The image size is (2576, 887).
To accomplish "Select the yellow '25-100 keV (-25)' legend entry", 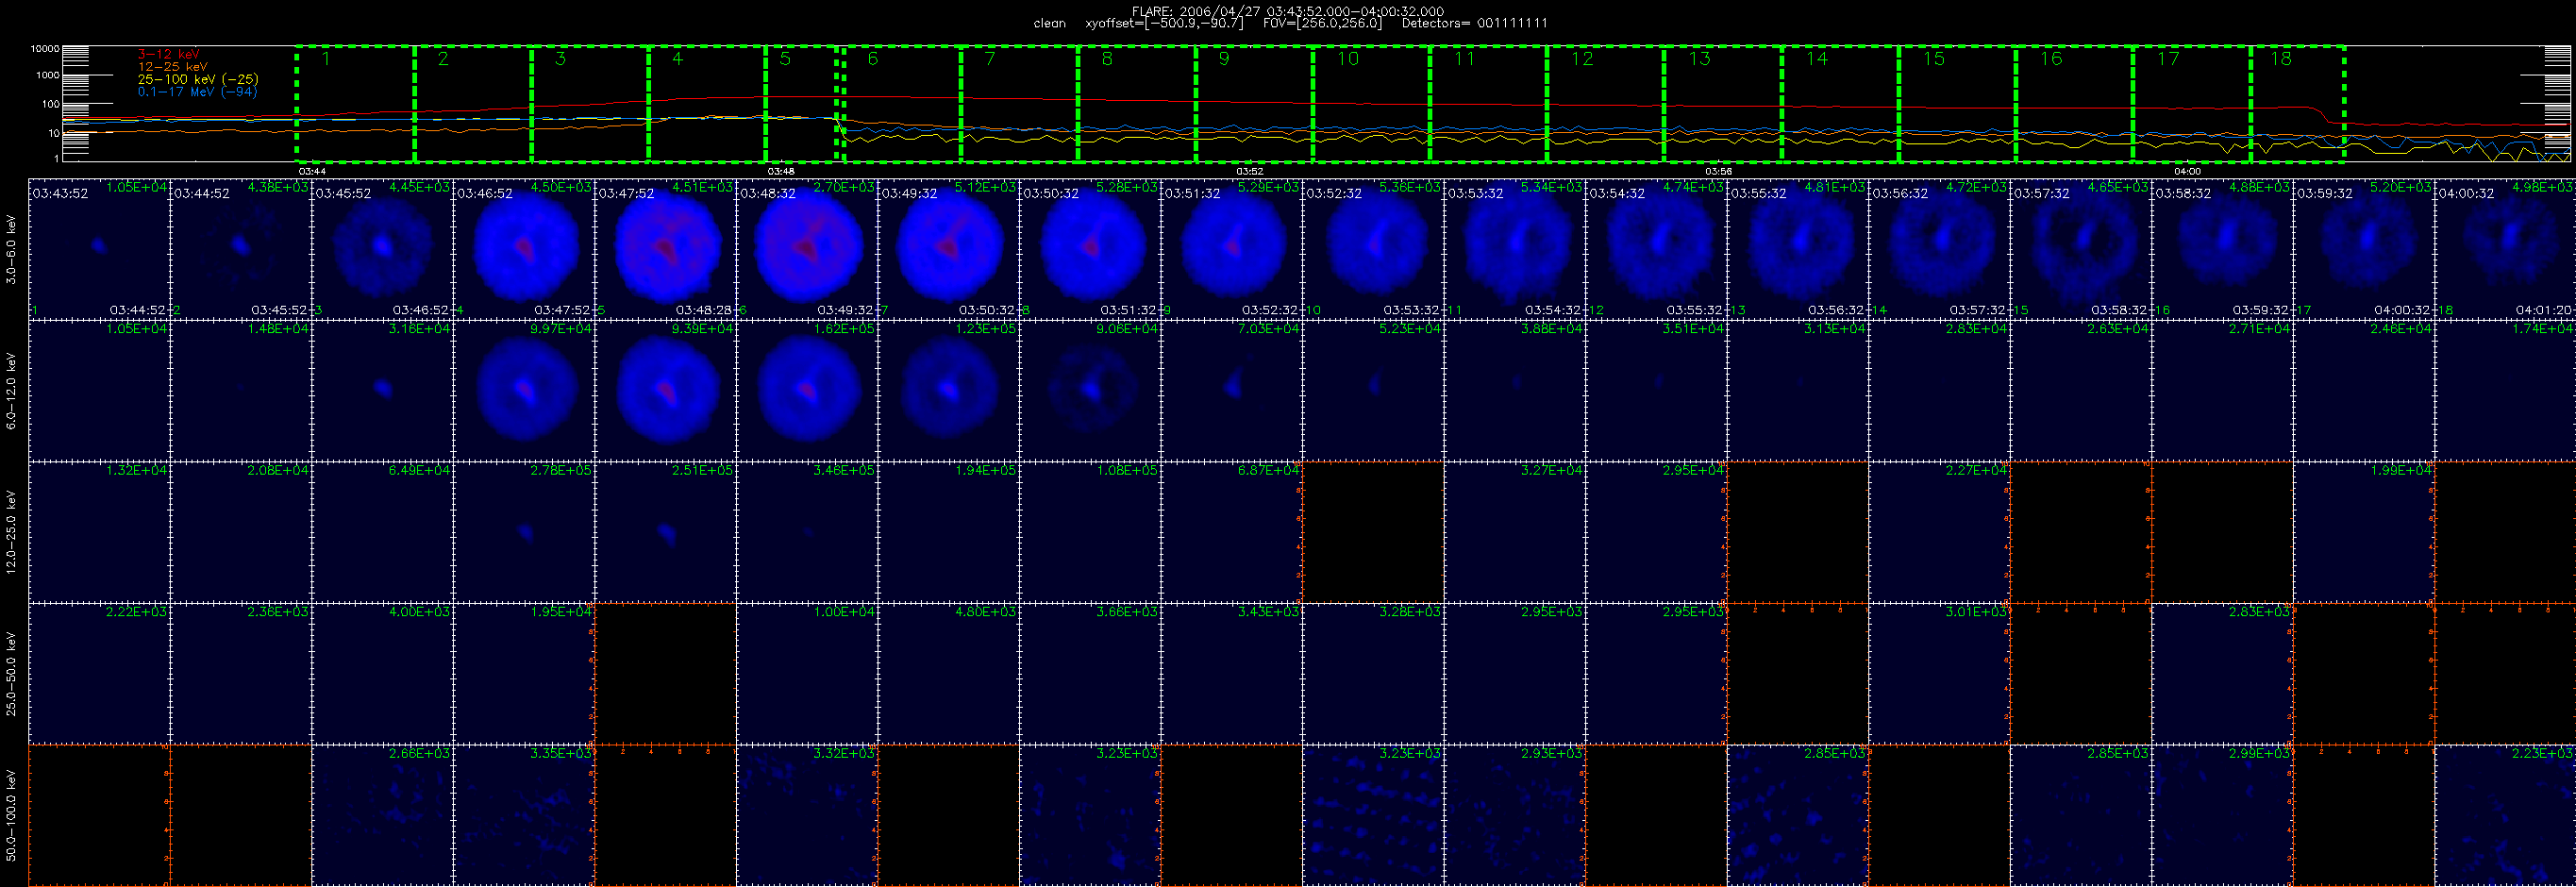I will (198, 79).
